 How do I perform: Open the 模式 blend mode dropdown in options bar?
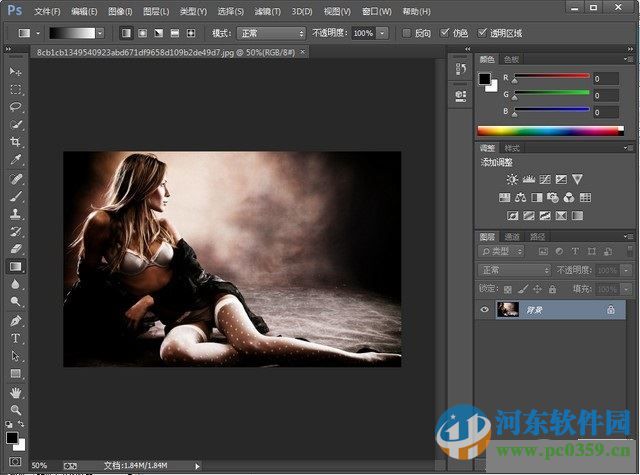tap(268, 33)
